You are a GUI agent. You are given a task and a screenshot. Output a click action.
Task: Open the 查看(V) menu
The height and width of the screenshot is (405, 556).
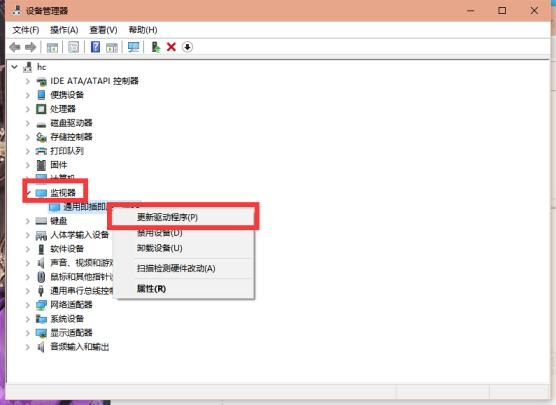click(x=103, y=30)
